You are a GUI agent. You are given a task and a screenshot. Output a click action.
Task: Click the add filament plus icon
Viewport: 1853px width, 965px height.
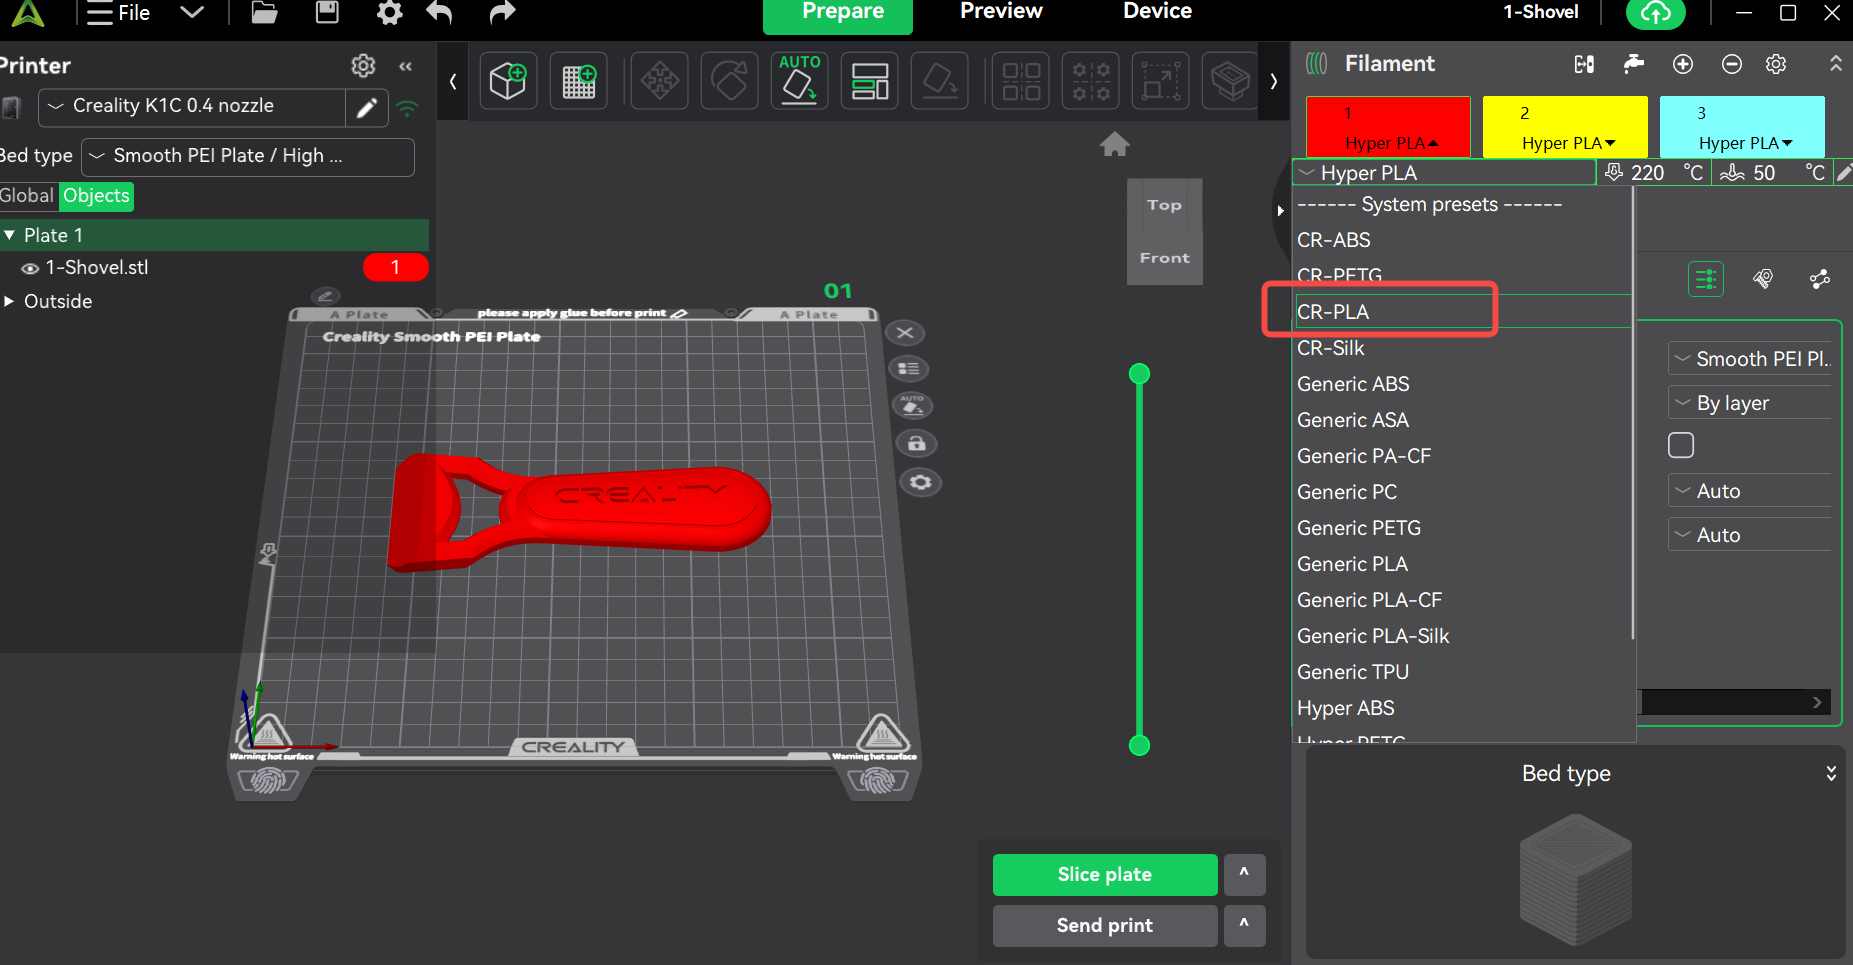click(1683, 64)
